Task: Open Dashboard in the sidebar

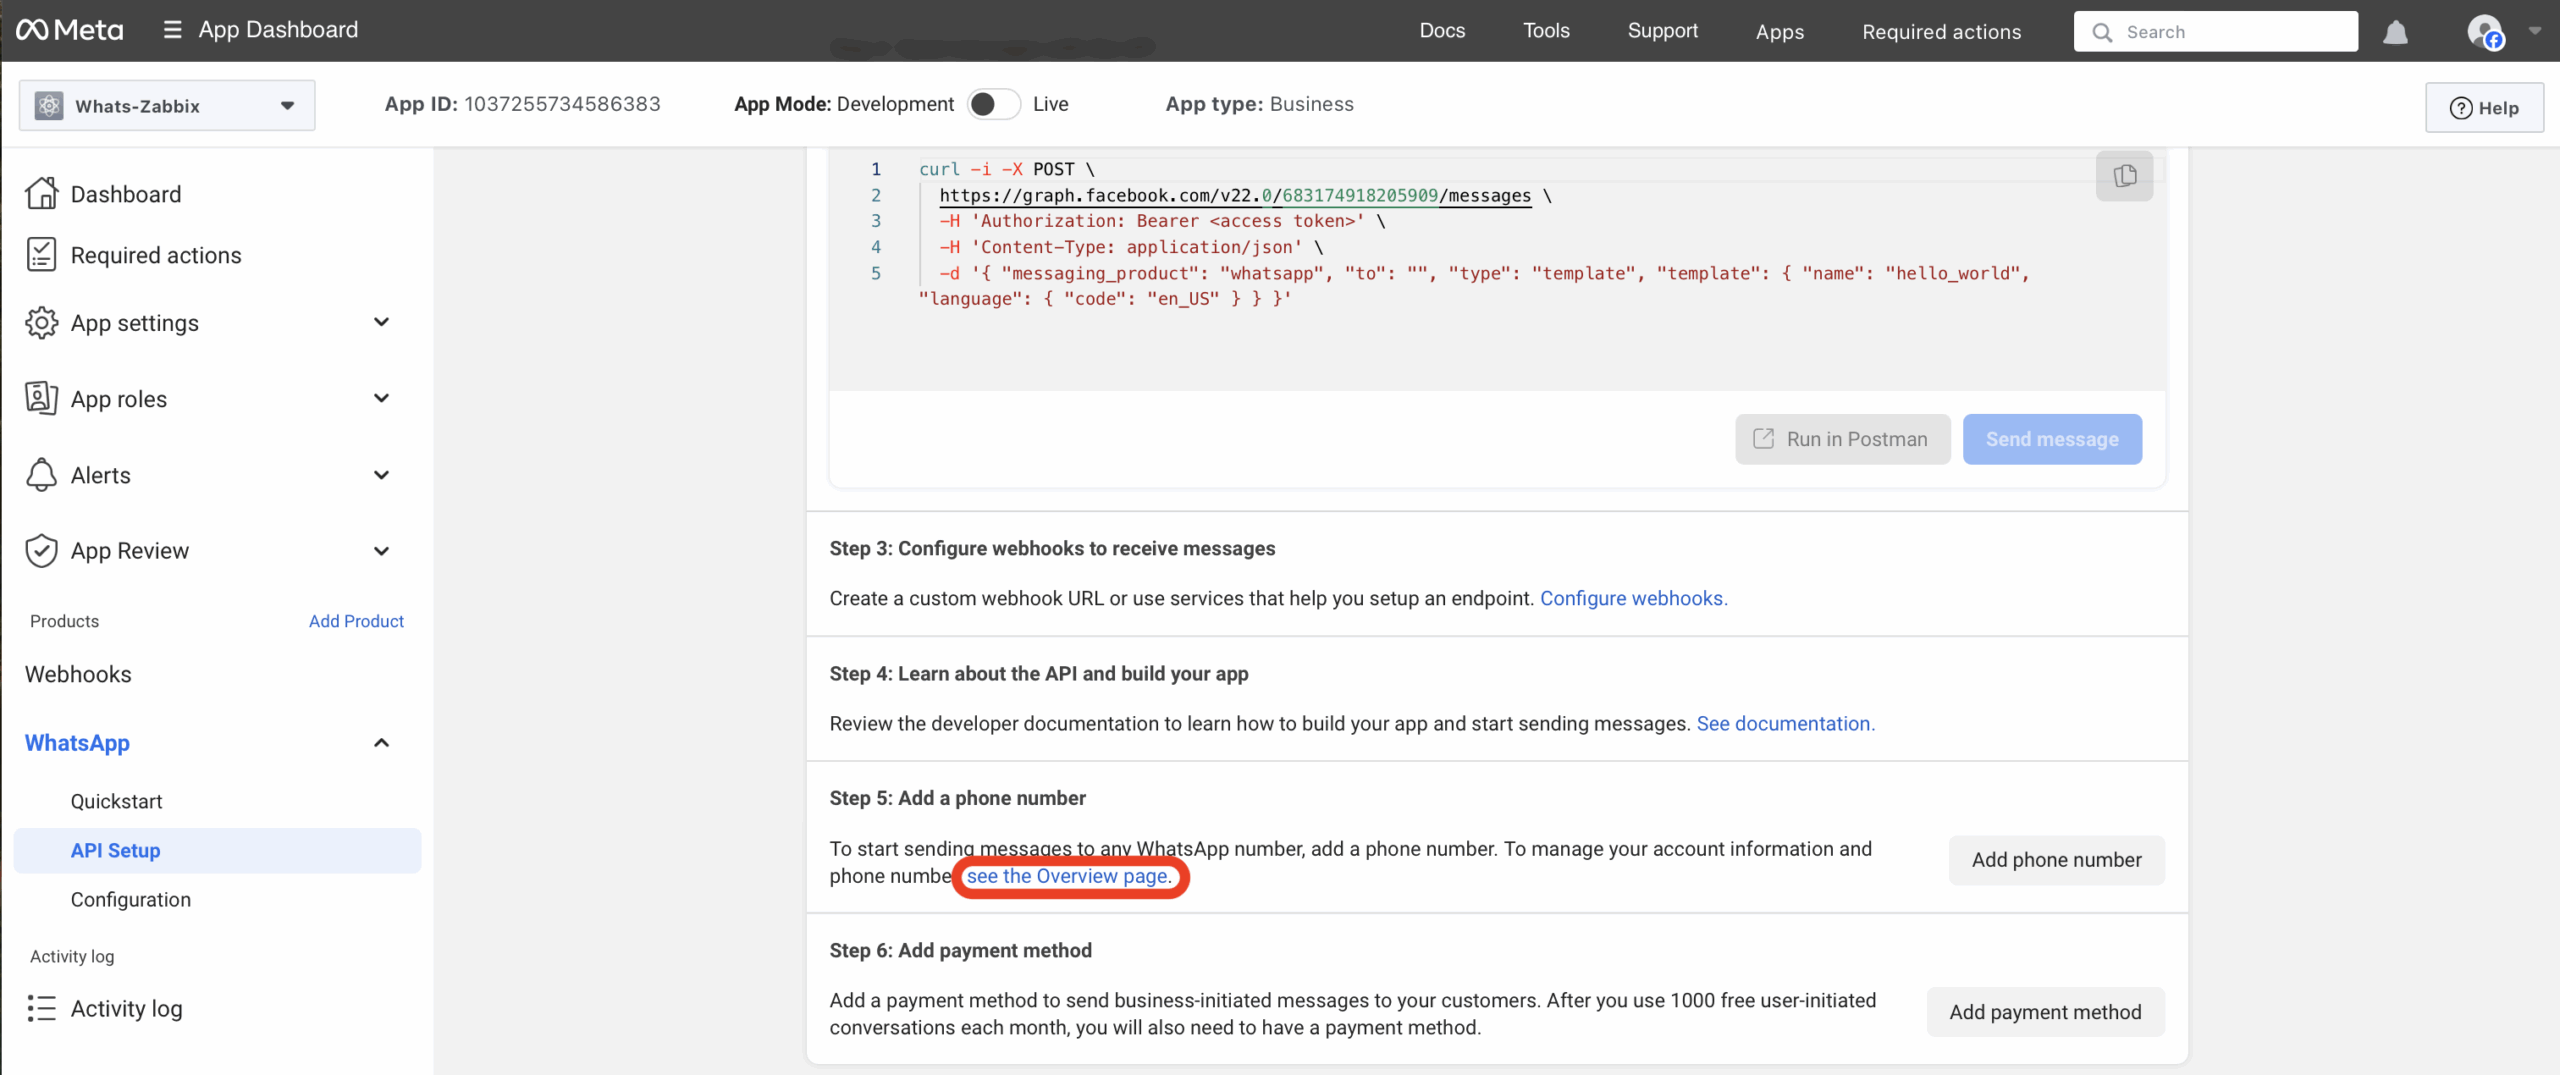Action: click(x=125, y=194)
